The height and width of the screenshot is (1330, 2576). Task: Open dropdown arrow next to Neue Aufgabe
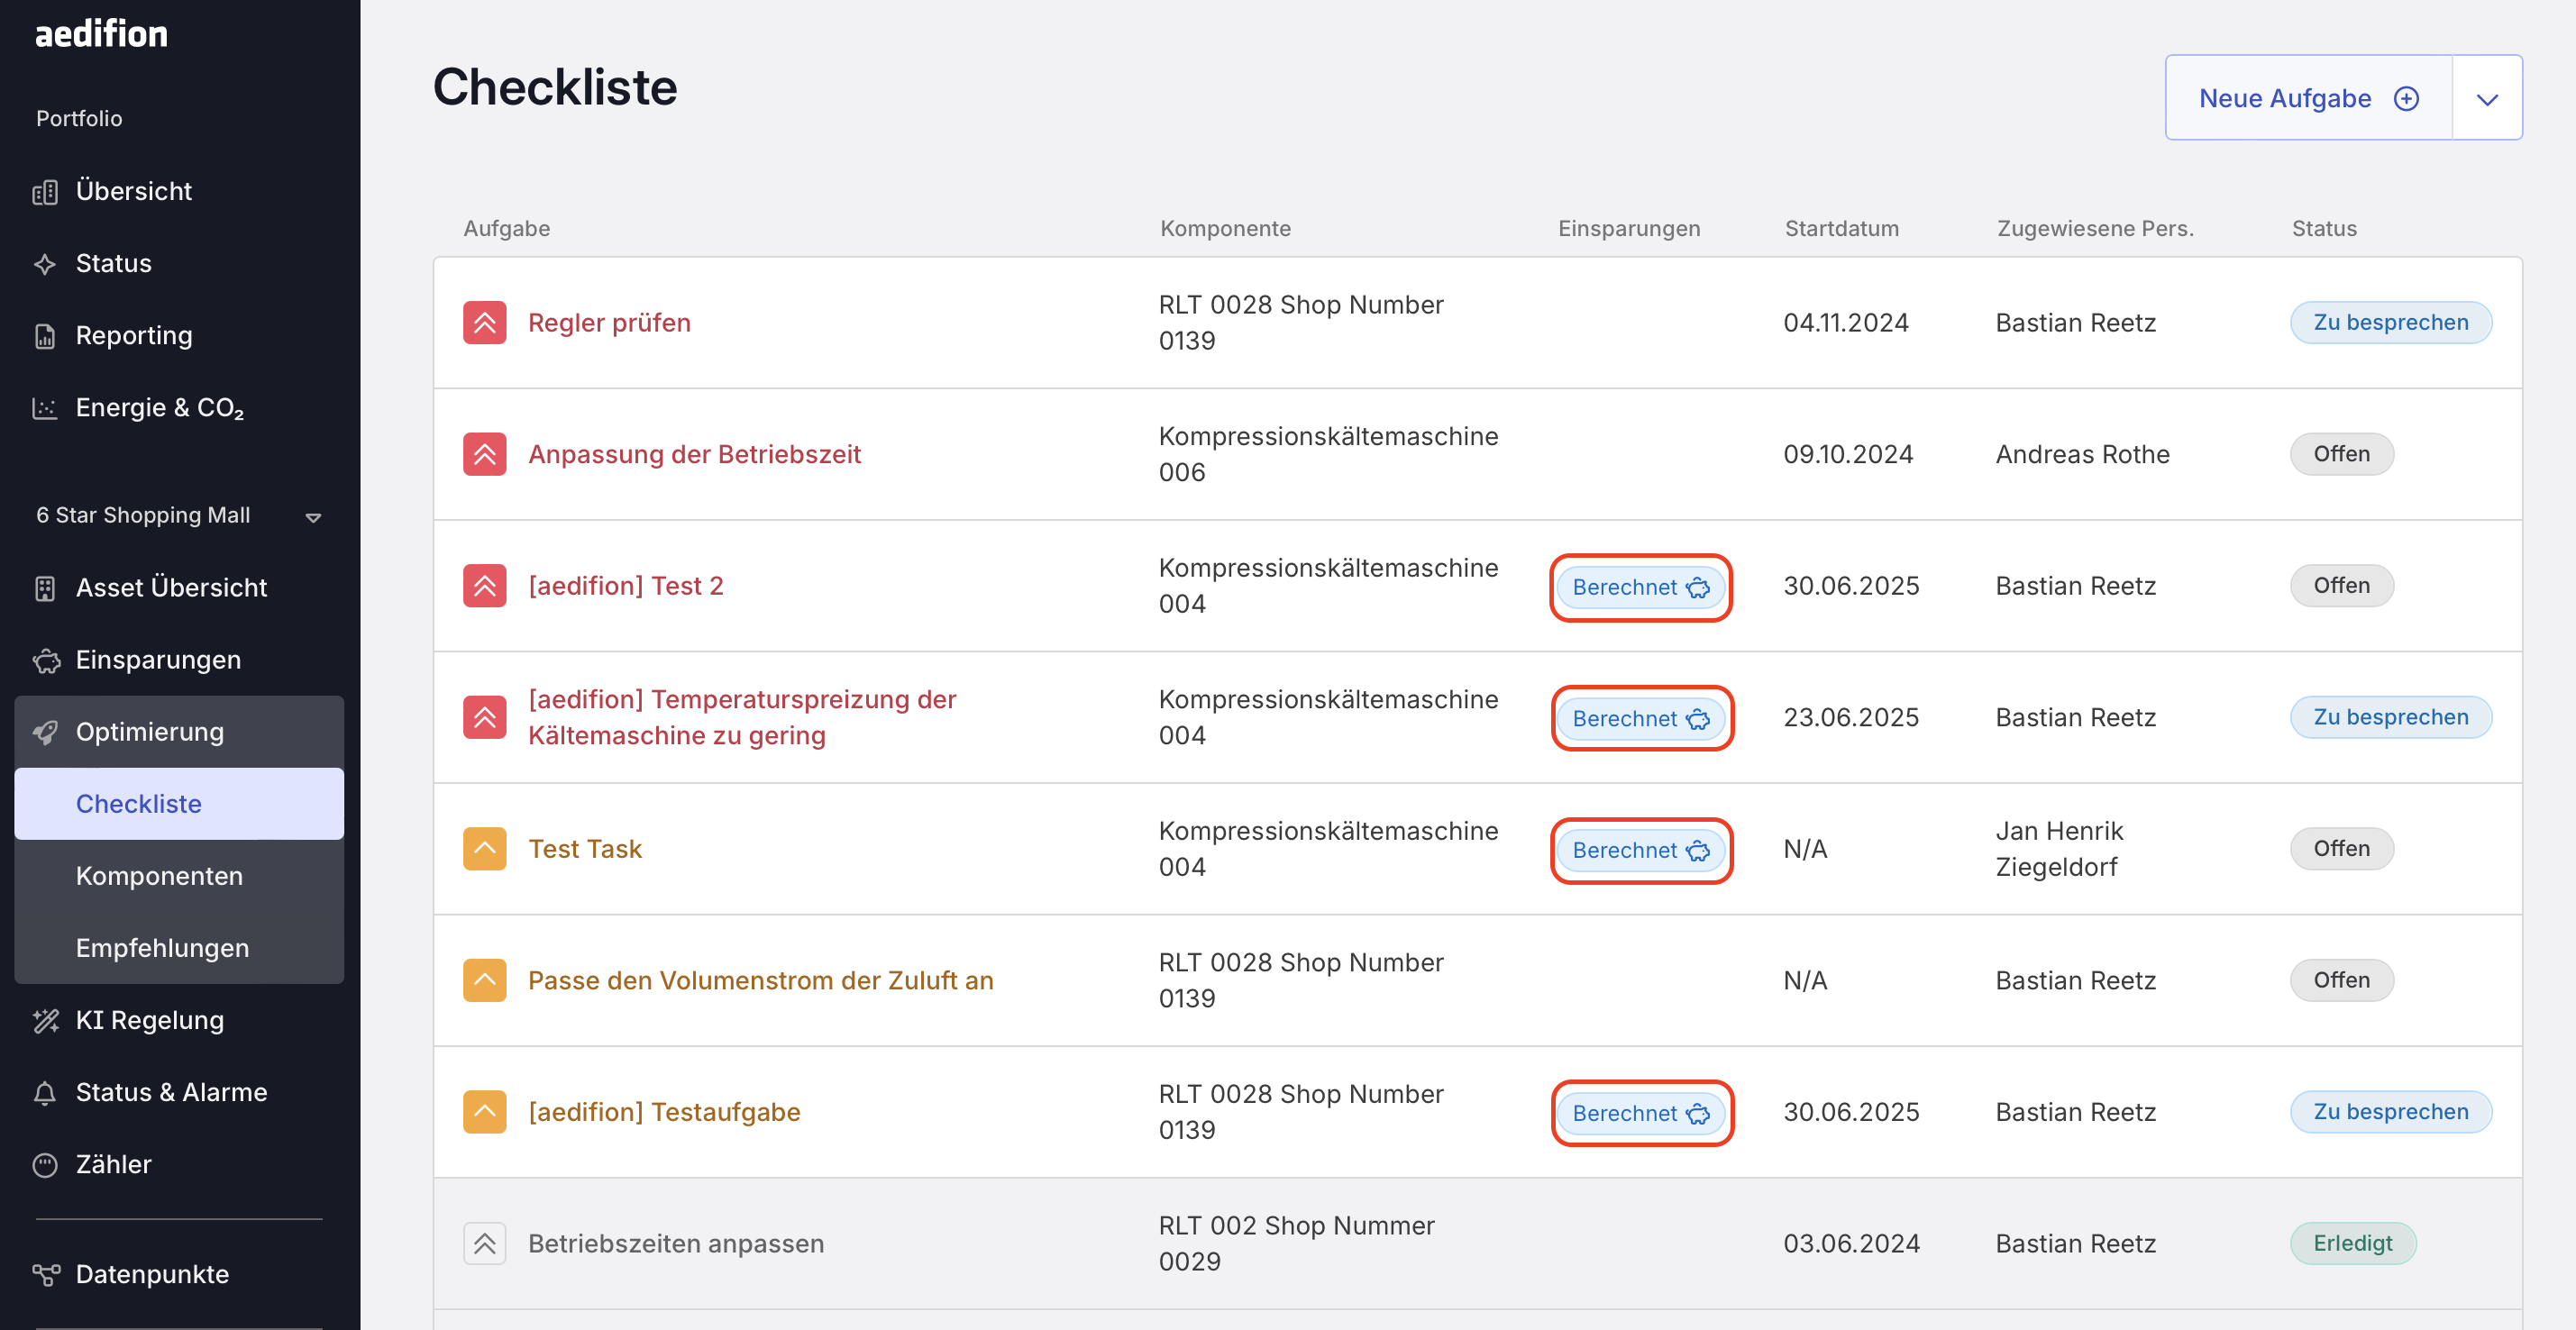tap(2487, 98)
